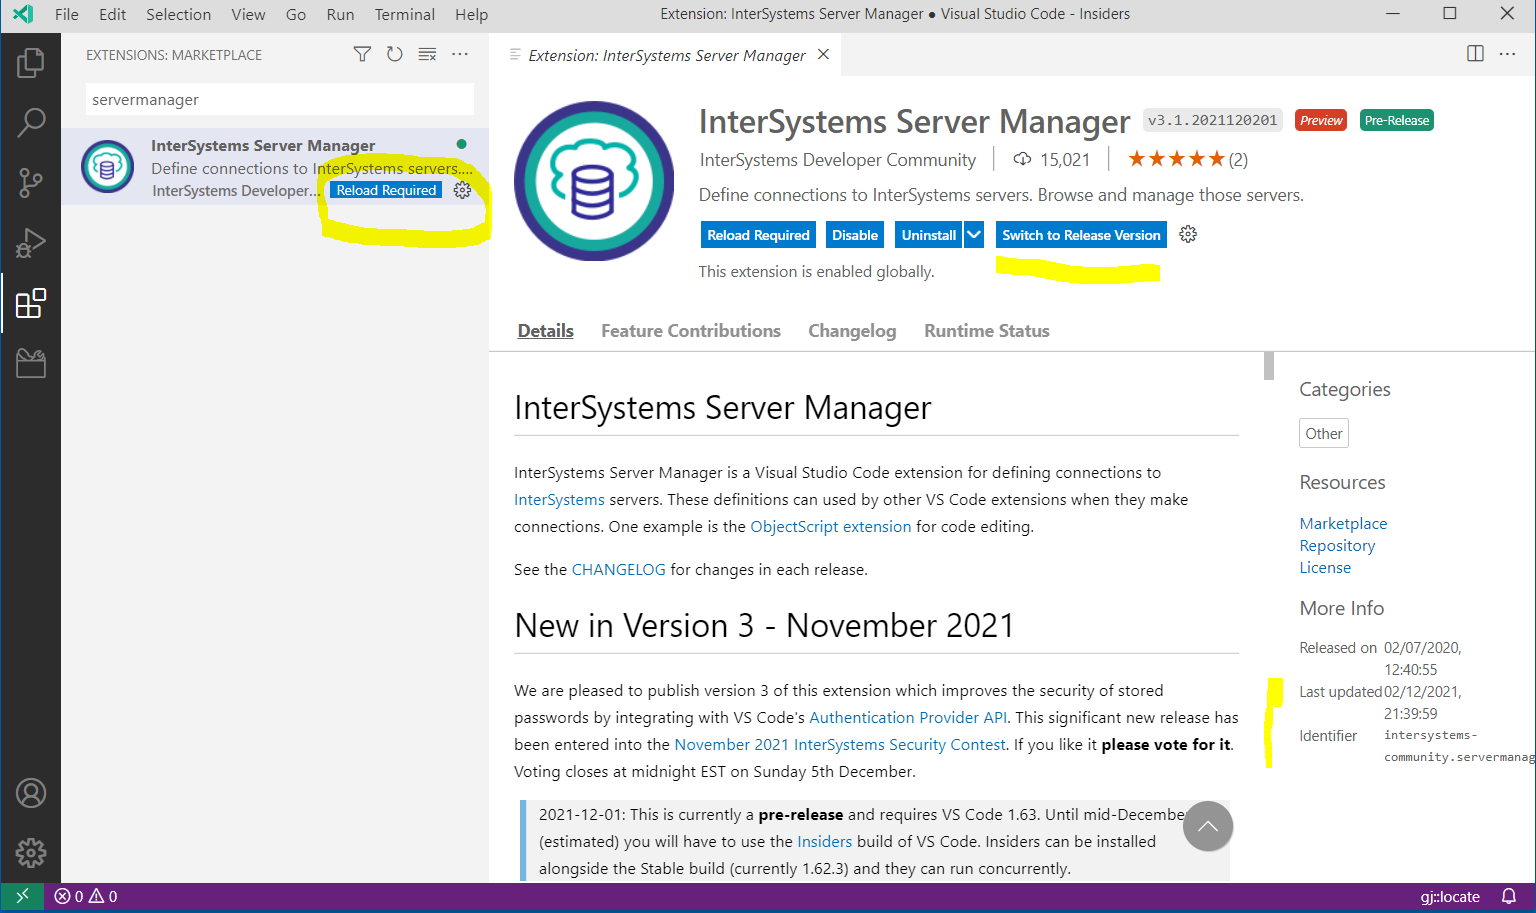The image size is (1536, 913).
Task: Click Reload Required in the sidebar list item
Action: tap(386, 190)
